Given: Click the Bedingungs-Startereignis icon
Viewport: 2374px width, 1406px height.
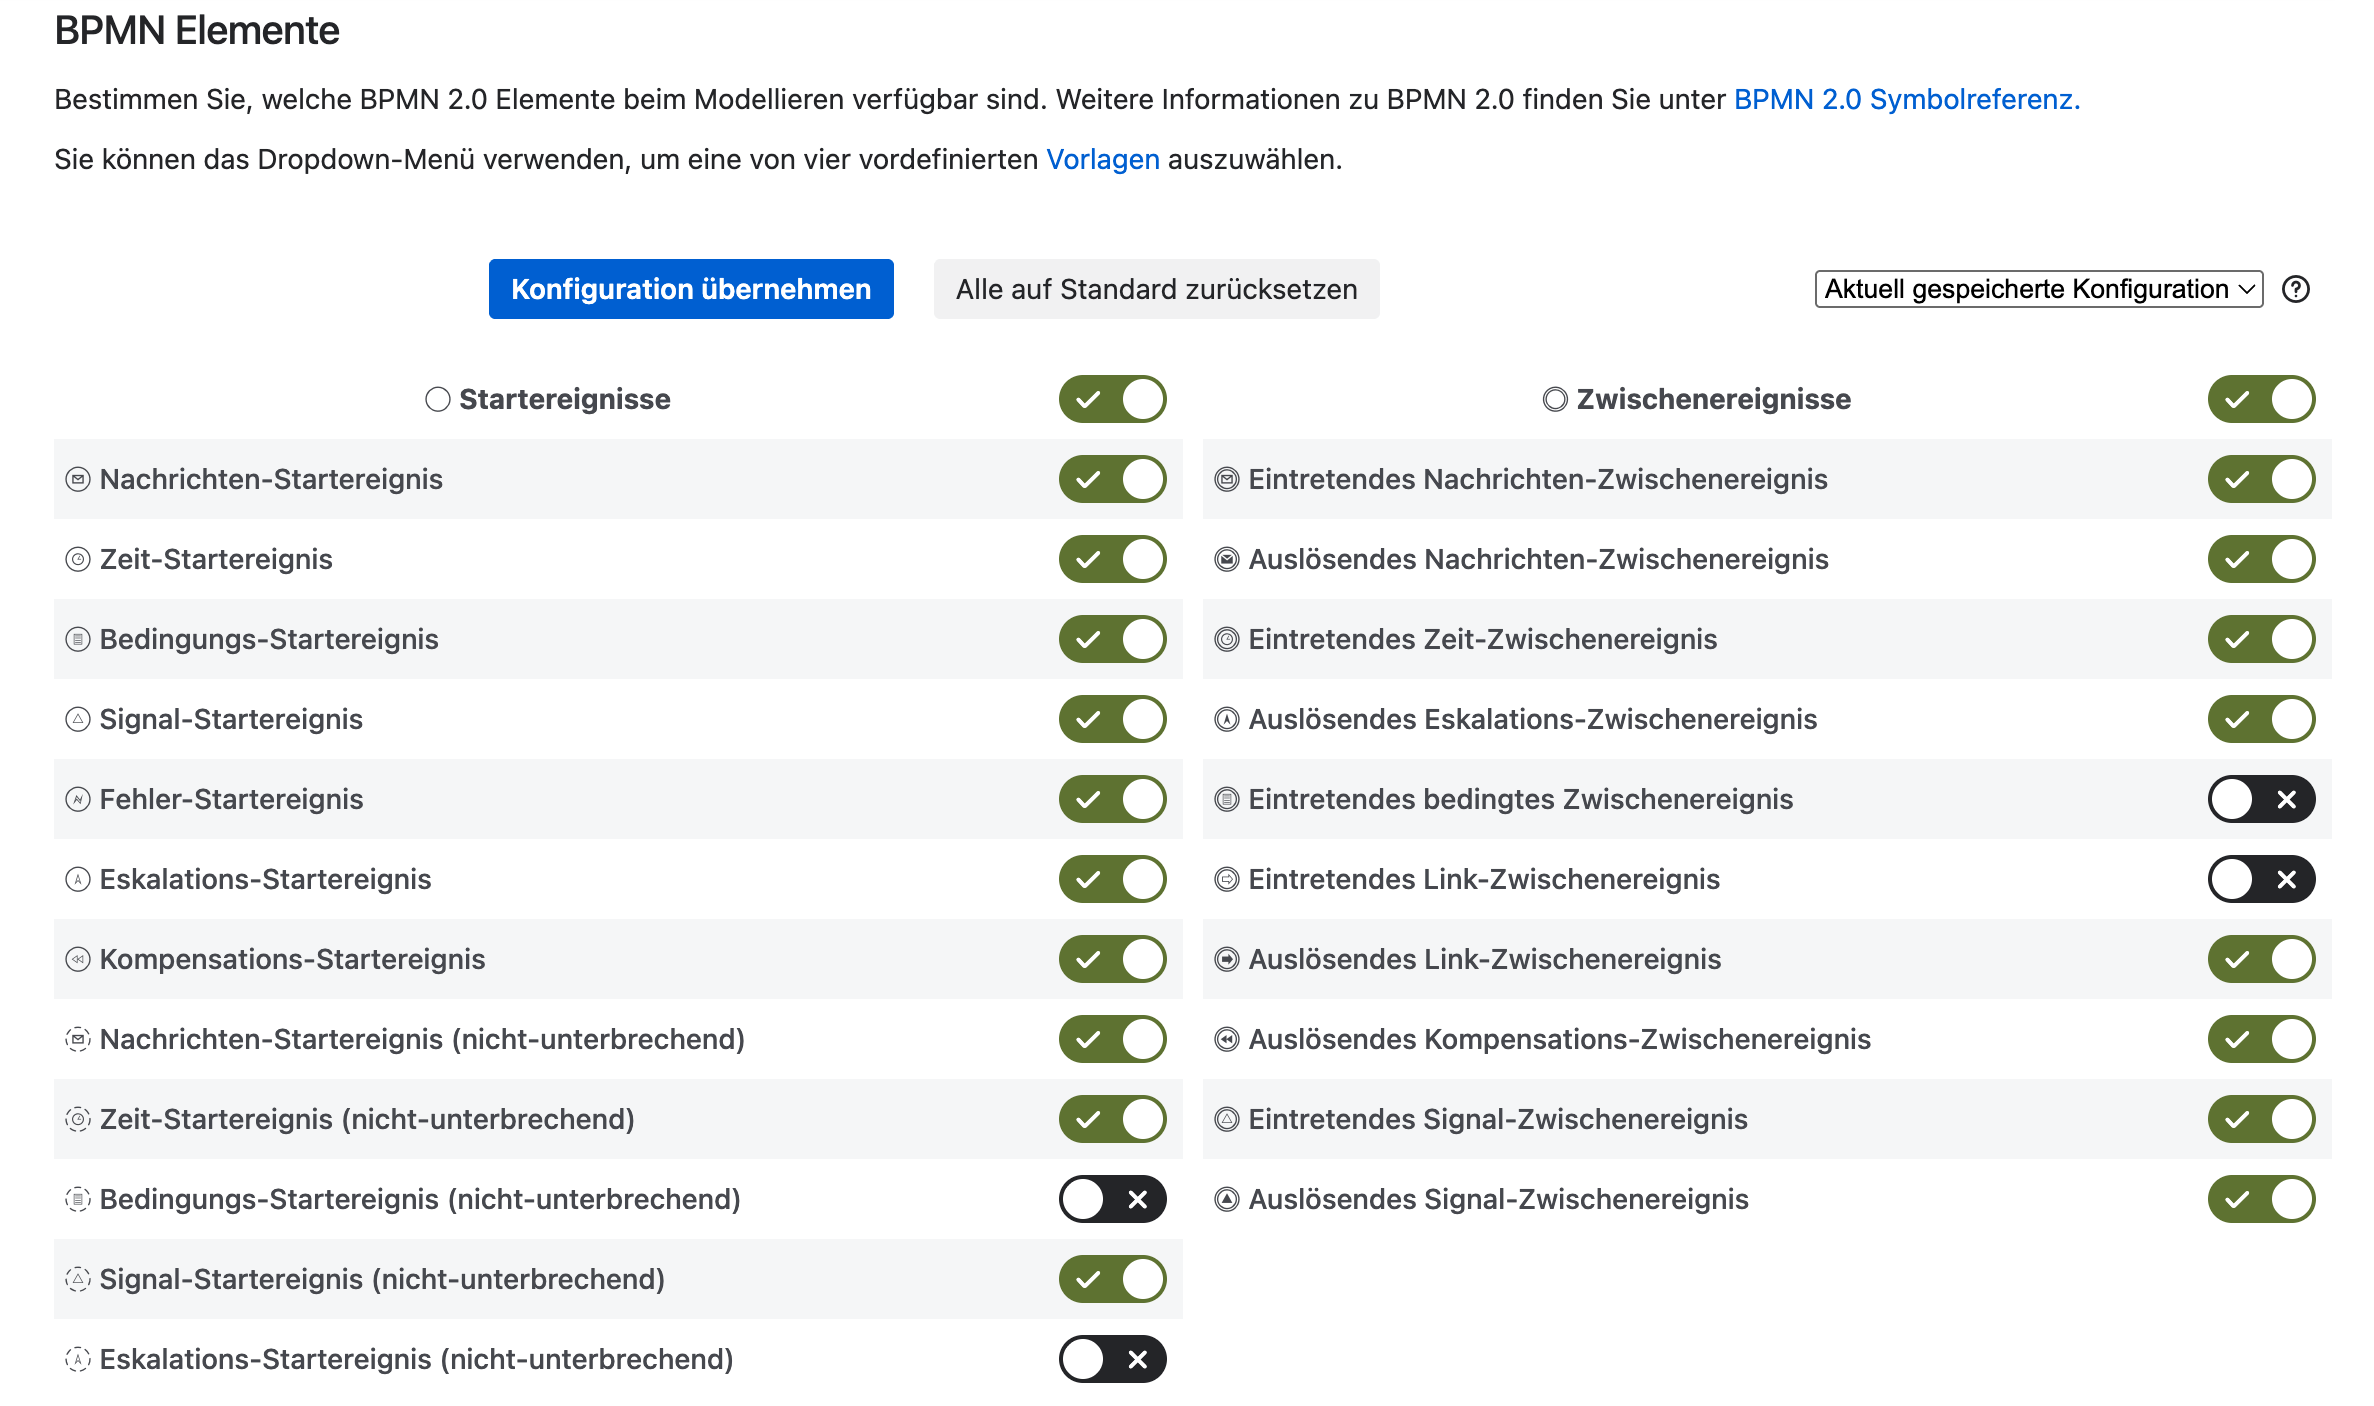Looking at the screenshot, I should tap(78, 639).
